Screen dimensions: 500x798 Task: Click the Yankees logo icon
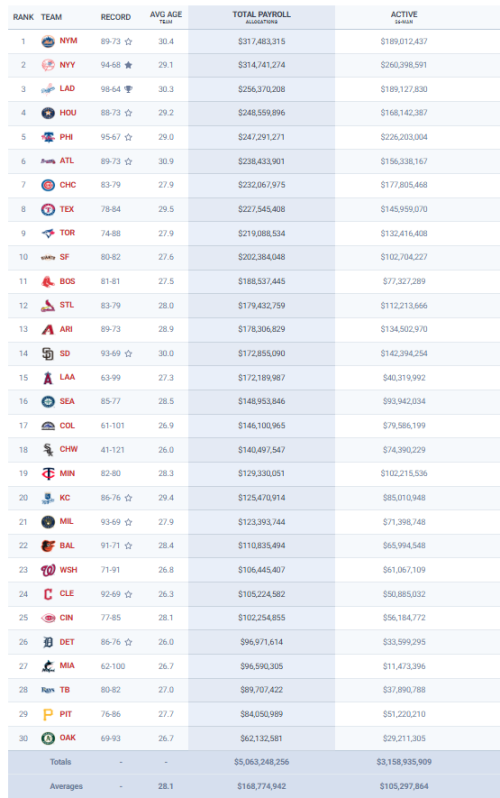(x=48, y=65)
